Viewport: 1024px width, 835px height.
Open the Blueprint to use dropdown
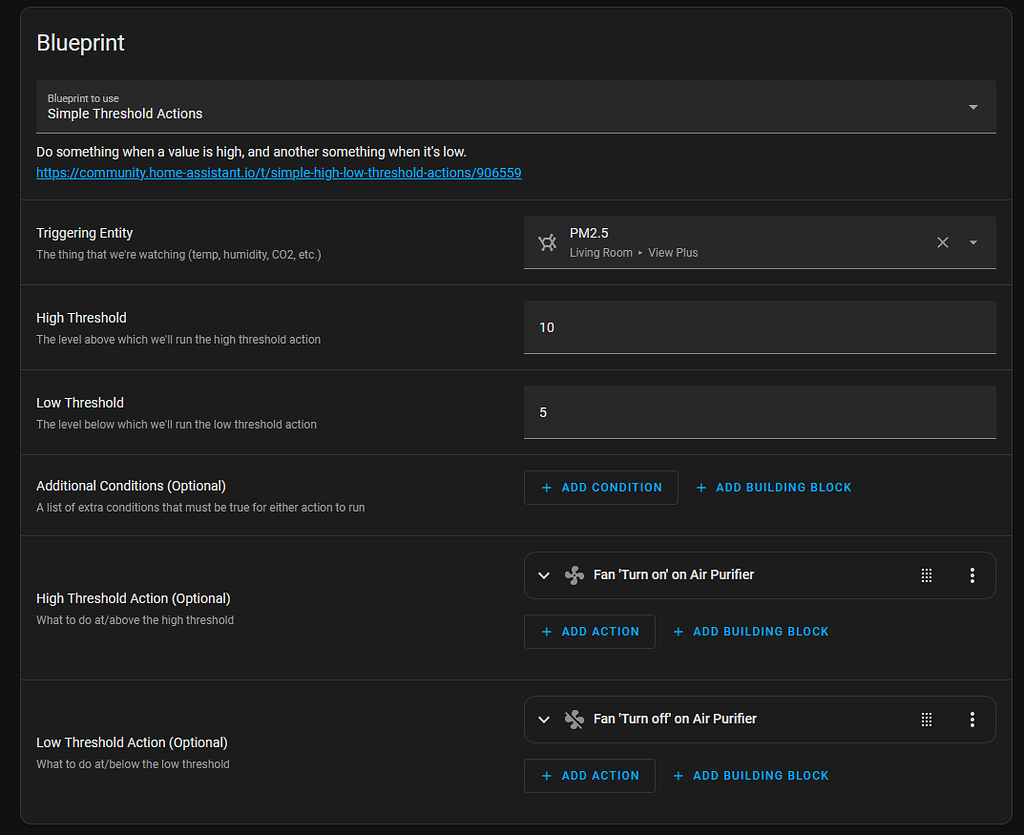(x=973, y=107)
